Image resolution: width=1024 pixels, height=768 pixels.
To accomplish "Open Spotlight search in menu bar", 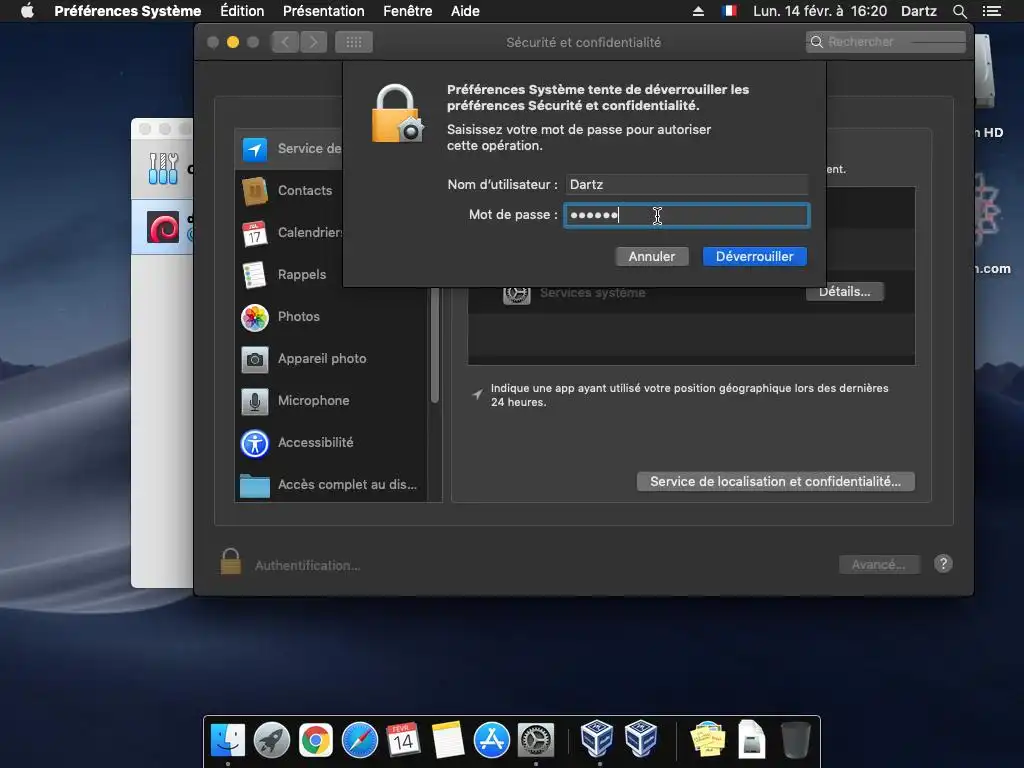I will pos(959,11).
